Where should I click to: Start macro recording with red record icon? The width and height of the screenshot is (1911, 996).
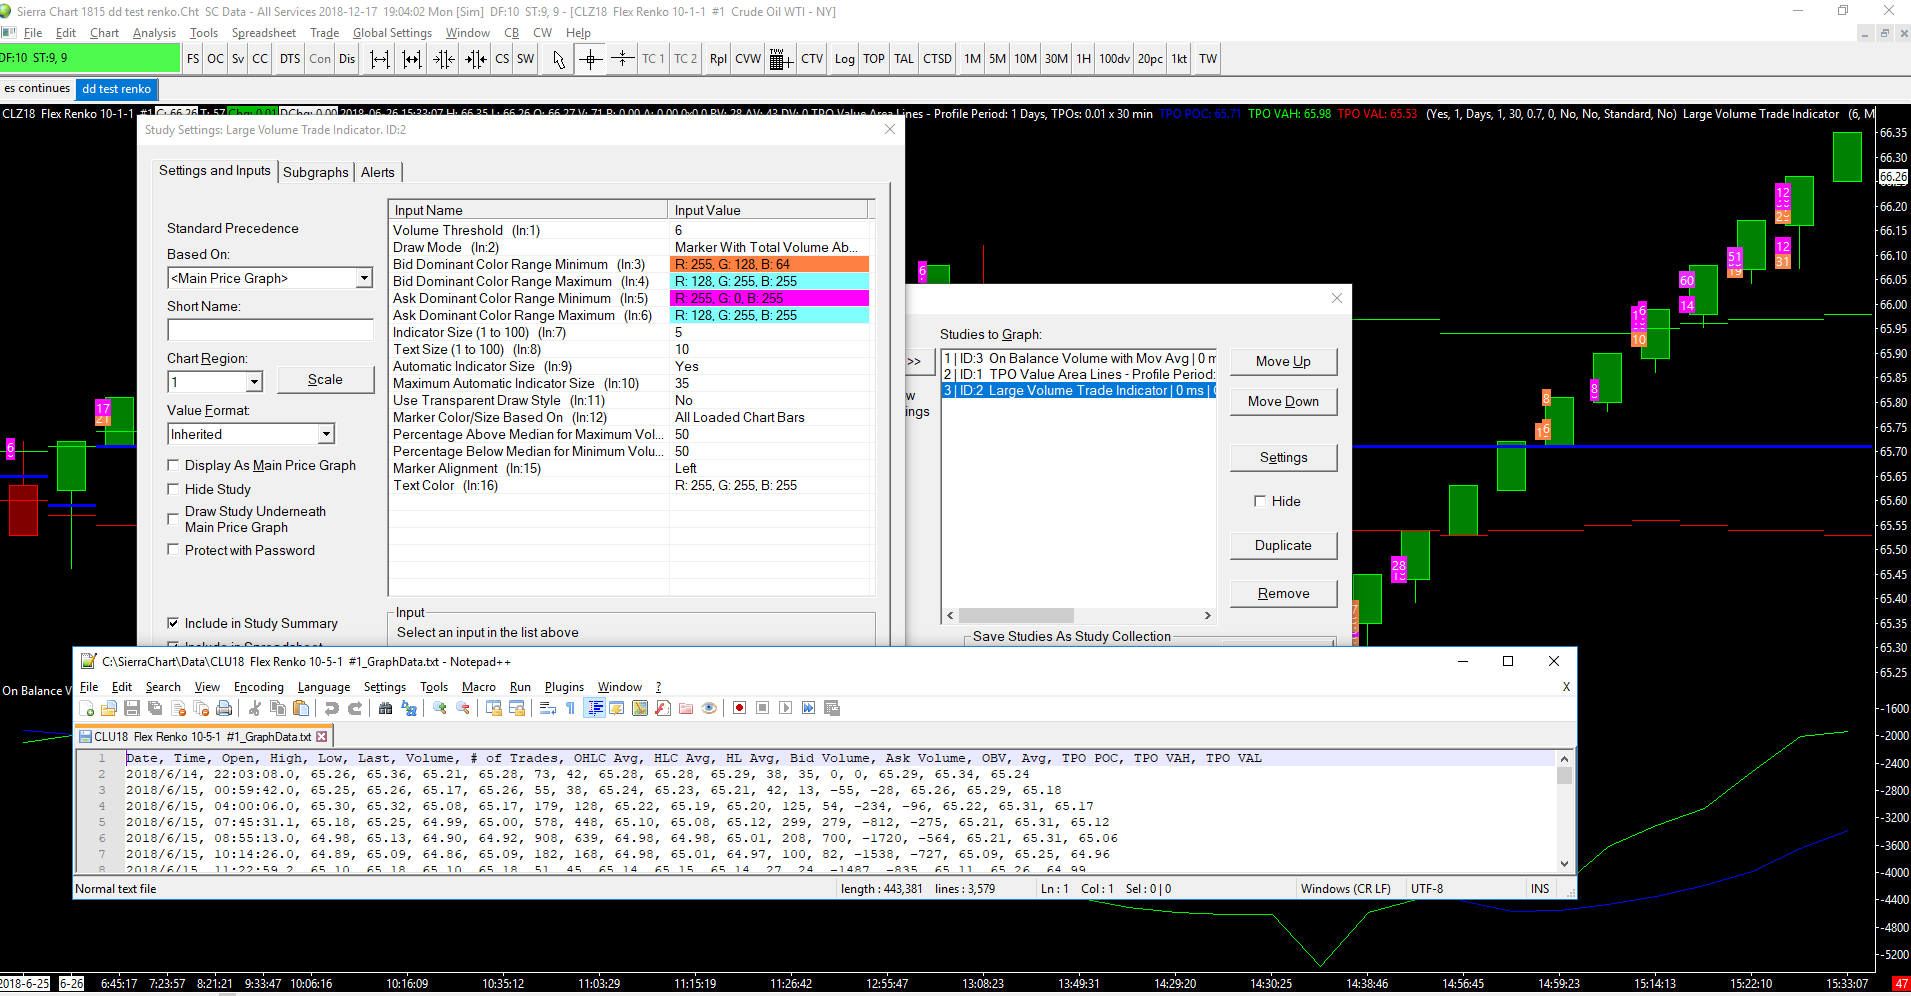739,708
